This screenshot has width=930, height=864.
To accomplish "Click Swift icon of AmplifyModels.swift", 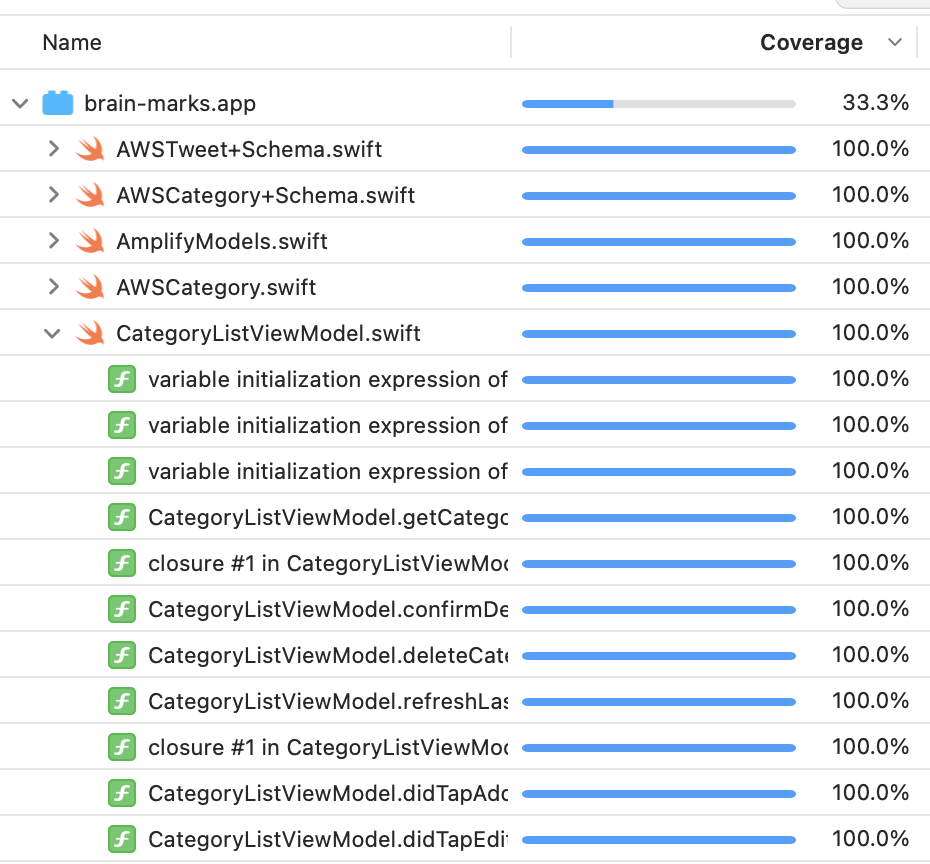I will pyautogui.click(x=90, y=241).
